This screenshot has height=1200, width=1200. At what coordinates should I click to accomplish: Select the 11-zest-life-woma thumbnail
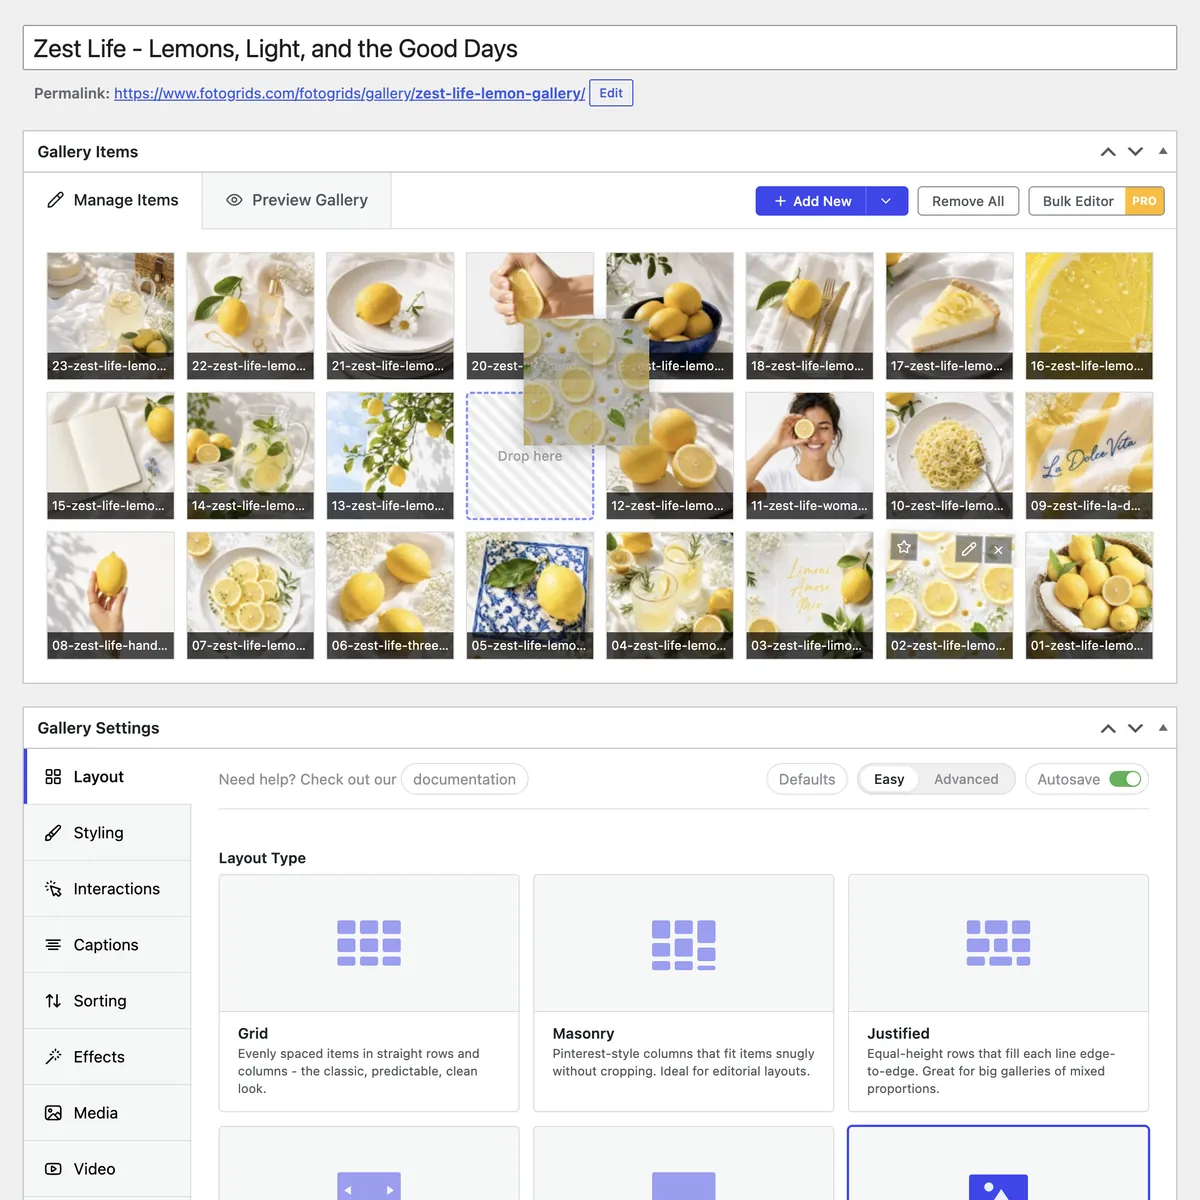pos(809,456)
